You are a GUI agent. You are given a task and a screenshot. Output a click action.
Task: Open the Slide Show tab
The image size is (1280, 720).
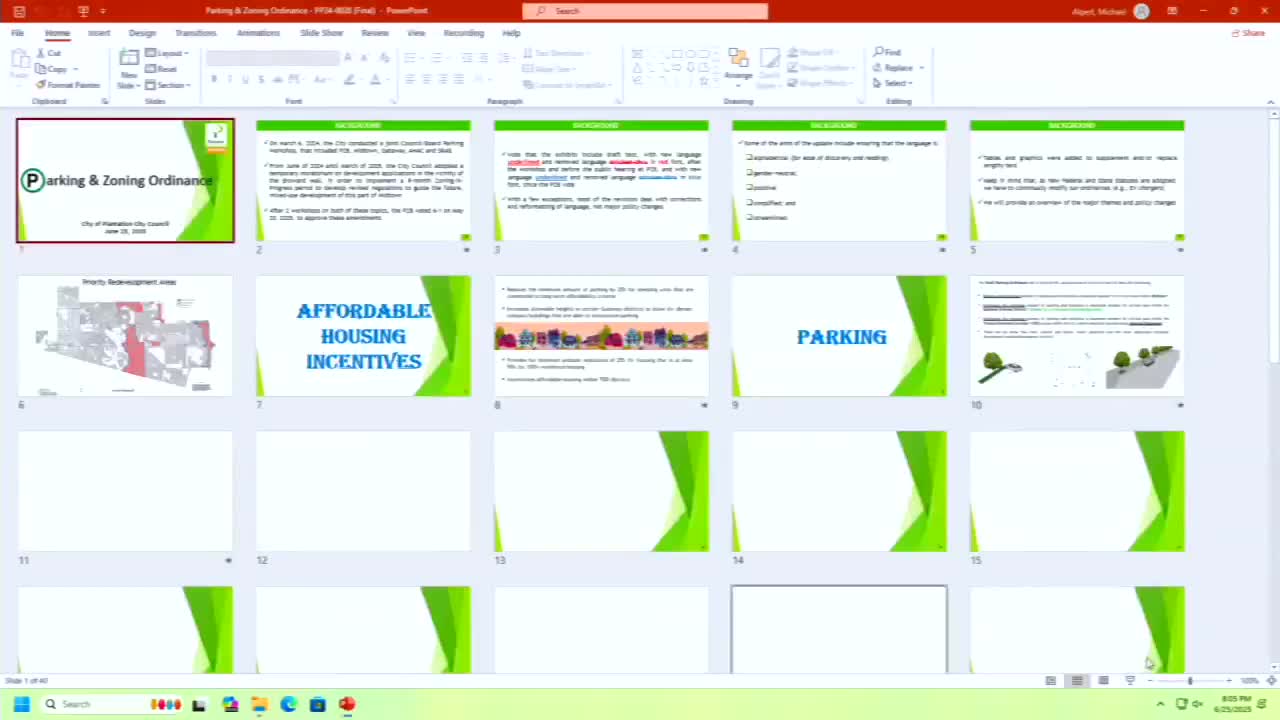(x=321, y=33)
